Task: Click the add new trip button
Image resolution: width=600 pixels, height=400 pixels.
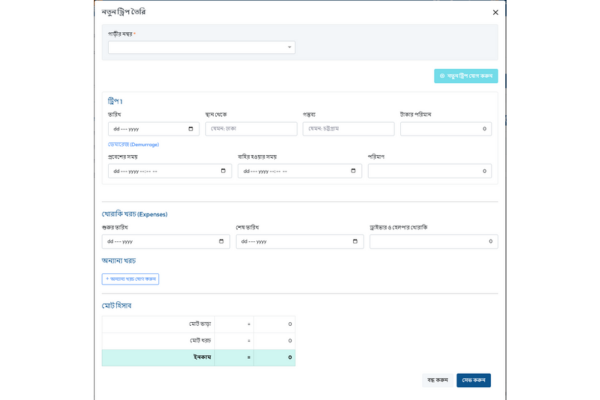Action: (465, 76)
